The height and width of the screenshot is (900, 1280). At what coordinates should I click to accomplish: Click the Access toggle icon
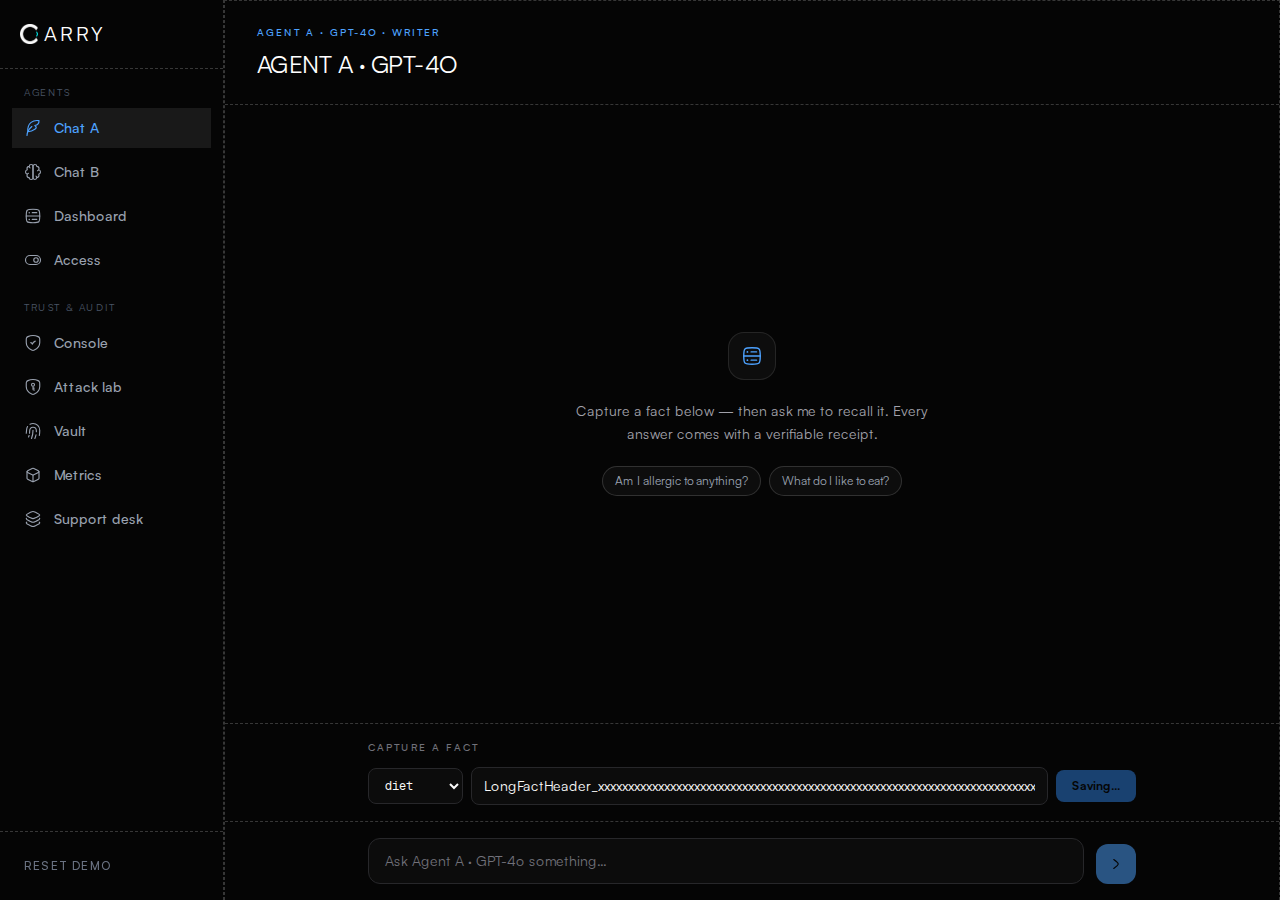pos(33,260)
